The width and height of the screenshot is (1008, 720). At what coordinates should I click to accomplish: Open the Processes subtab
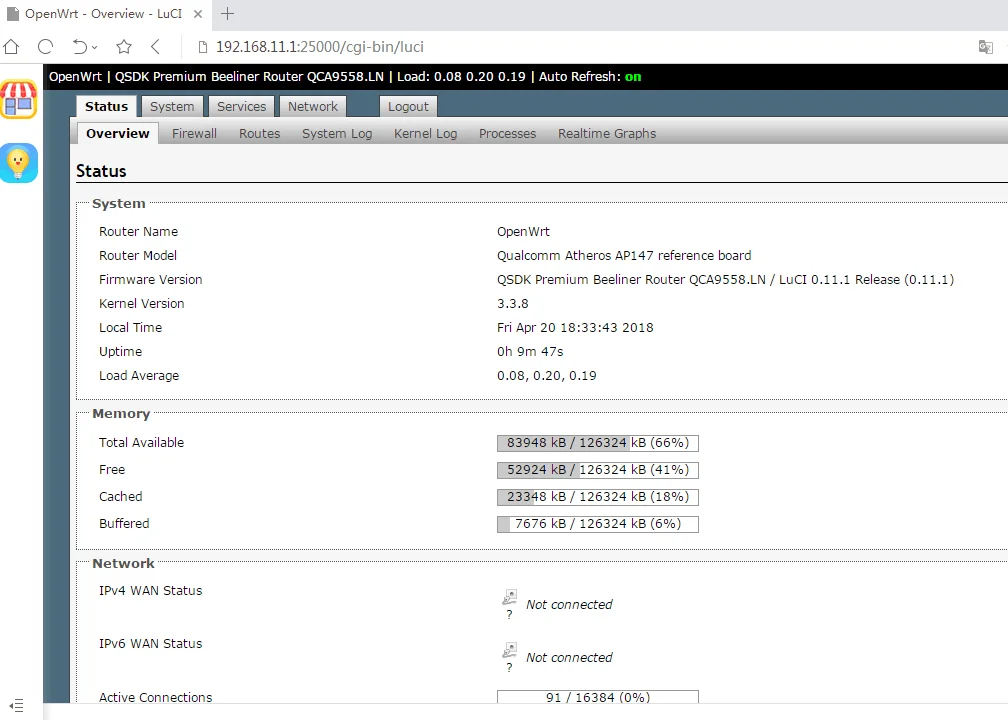point(507,134)
